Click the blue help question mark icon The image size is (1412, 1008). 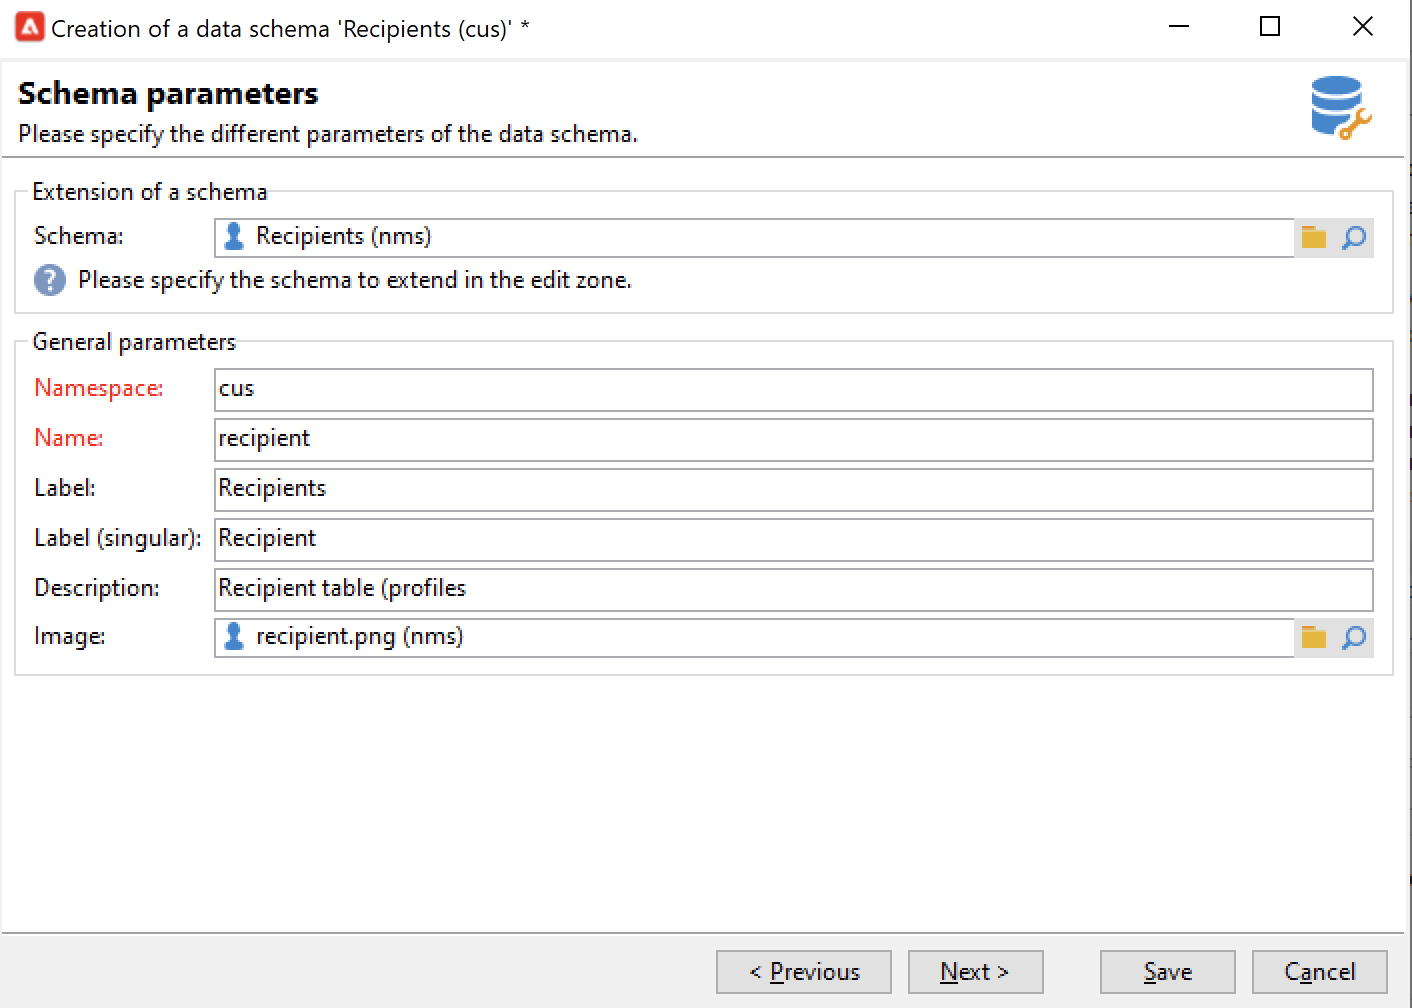(x=50, y=280)
